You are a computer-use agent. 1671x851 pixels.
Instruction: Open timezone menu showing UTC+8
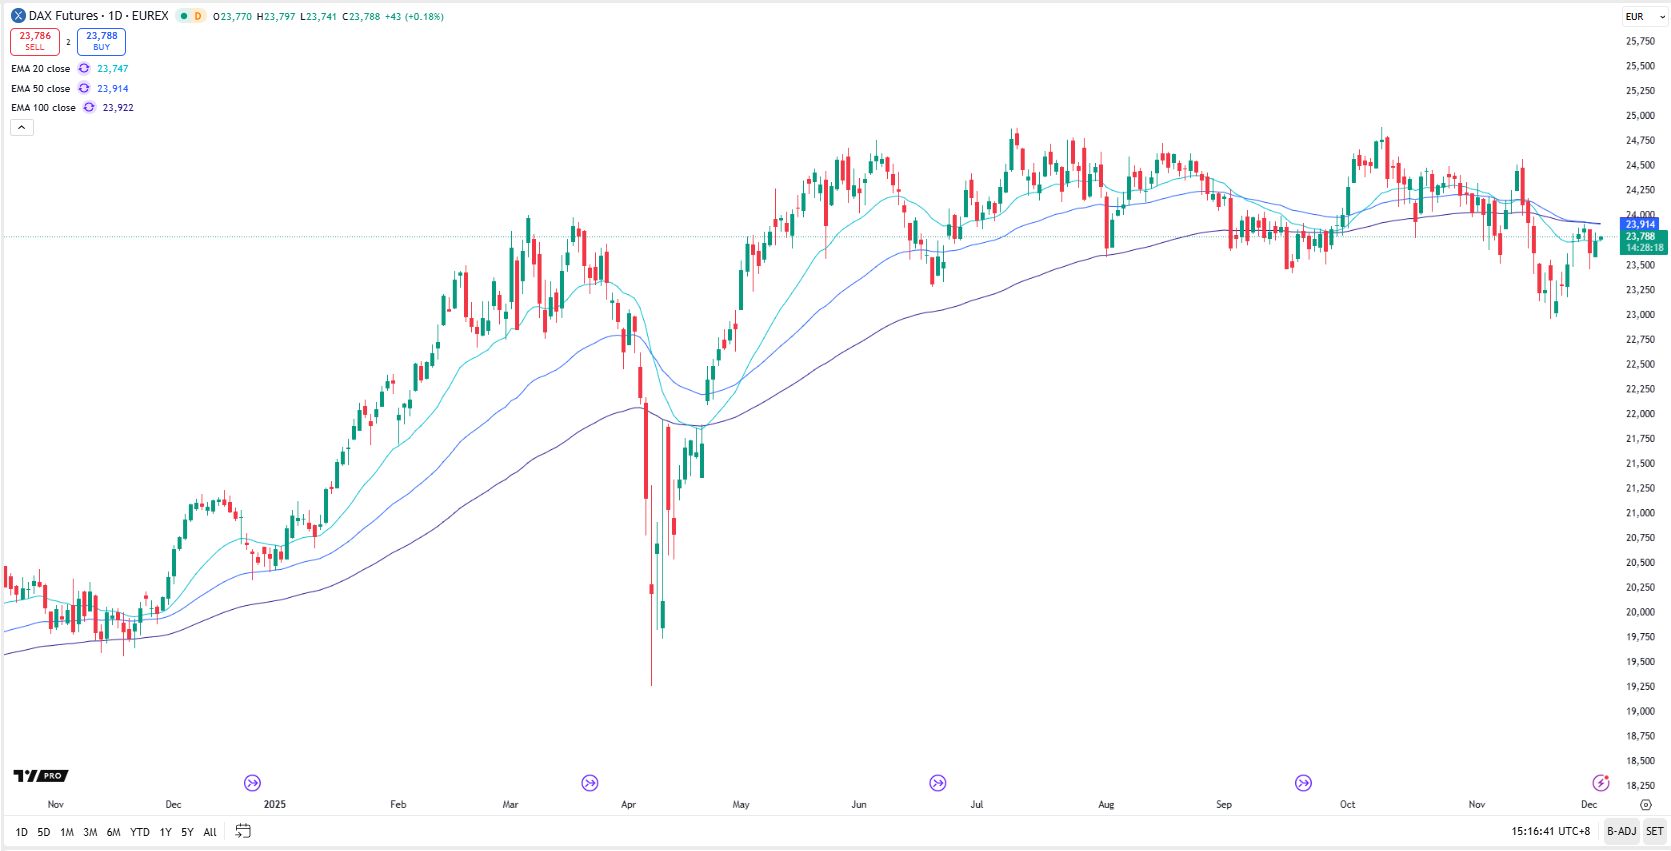tap(1550, 831)
